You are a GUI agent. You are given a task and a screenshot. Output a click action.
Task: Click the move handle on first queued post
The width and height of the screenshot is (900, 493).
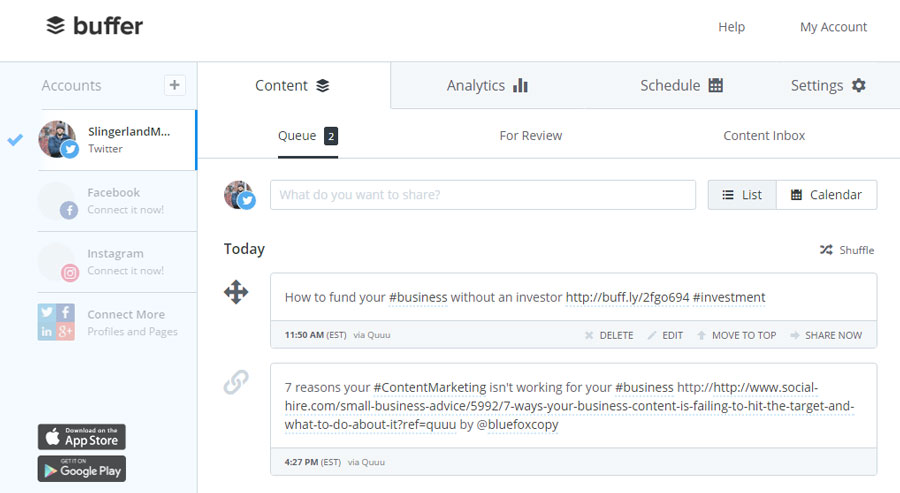[x=236, y=292]
